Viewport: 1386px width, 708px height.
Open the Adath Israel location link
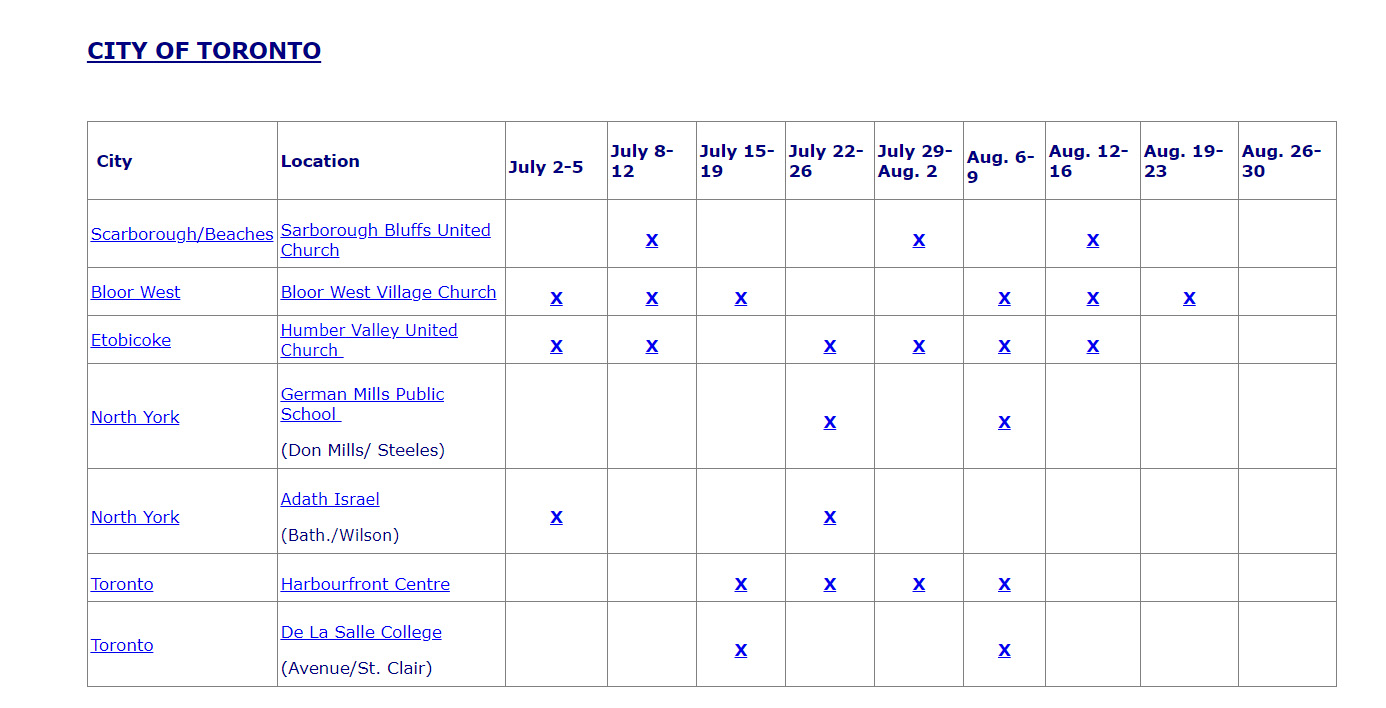[x=330, y=499]
